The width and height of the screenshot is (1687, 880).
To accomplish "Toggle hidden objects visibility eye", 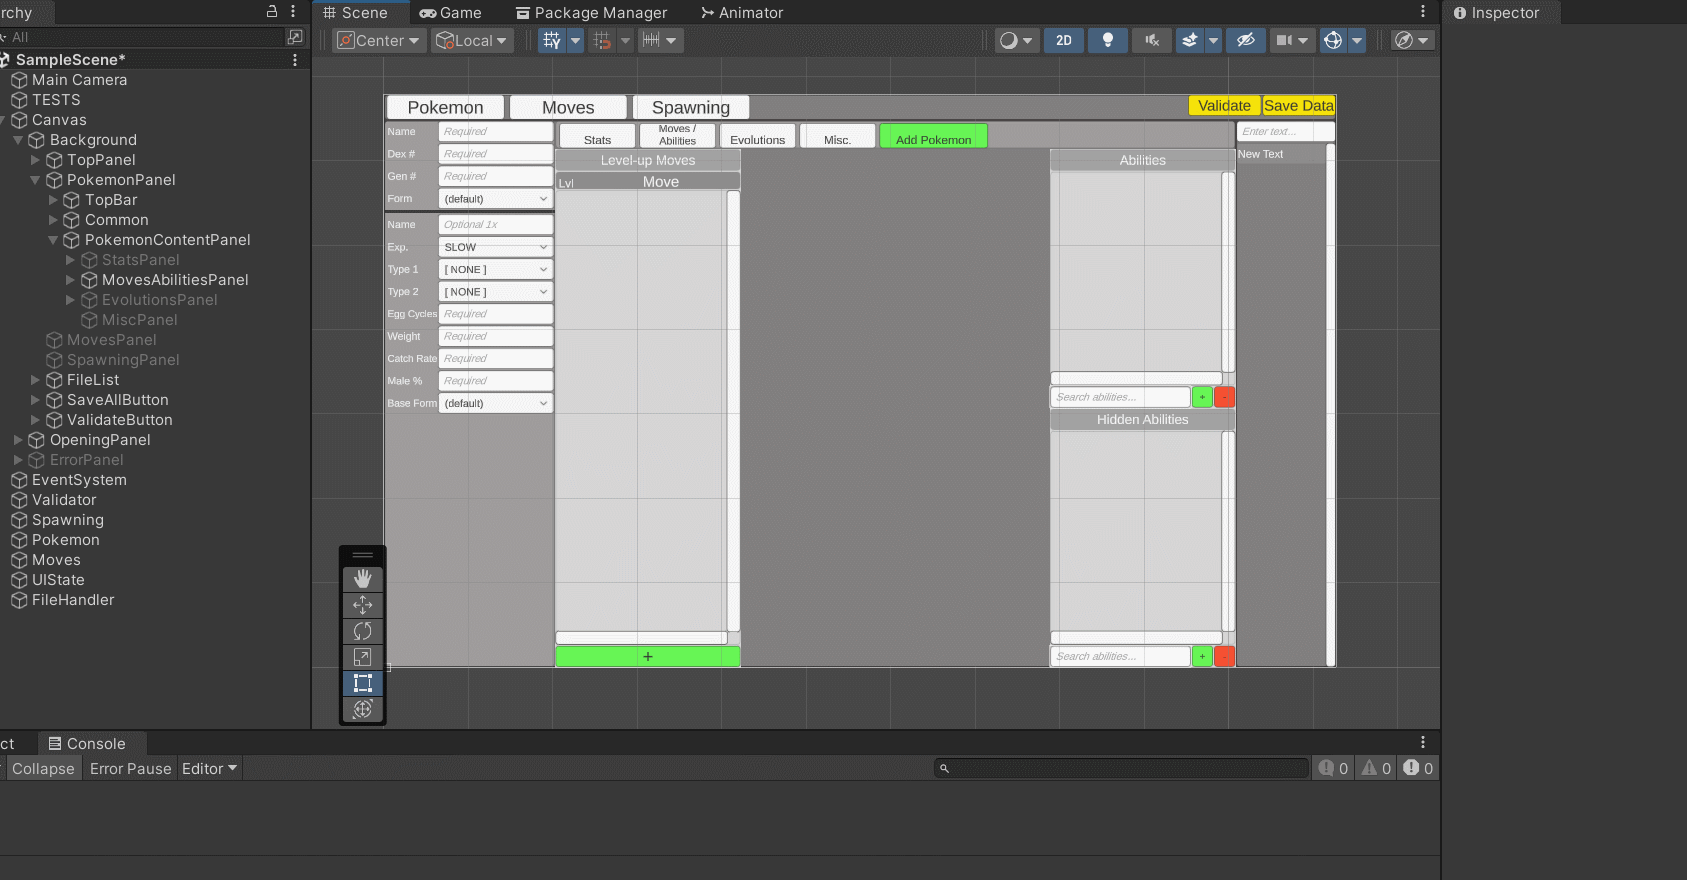I will (1246, 40).
